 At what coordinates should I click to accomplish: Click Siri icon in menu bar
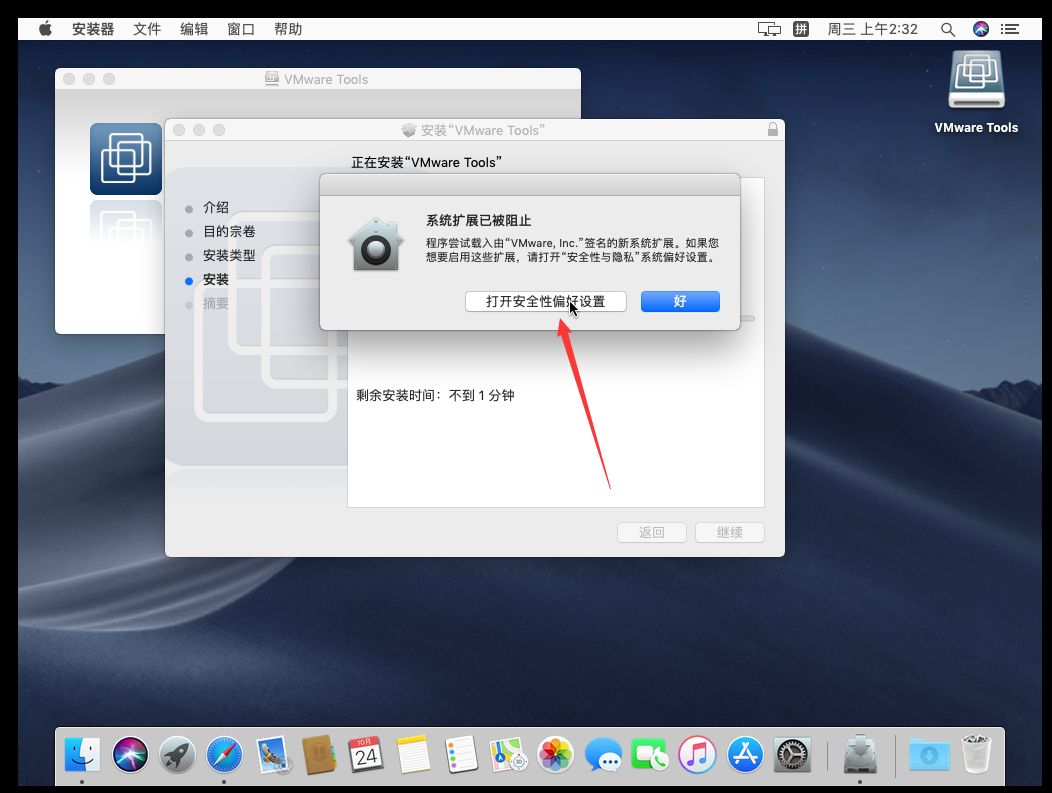(981, 29)
